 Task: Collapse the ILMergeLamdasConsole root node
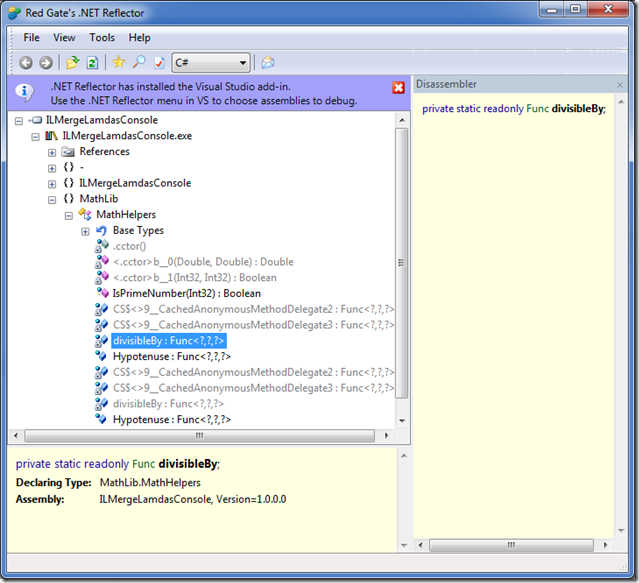tap(19, 121)
